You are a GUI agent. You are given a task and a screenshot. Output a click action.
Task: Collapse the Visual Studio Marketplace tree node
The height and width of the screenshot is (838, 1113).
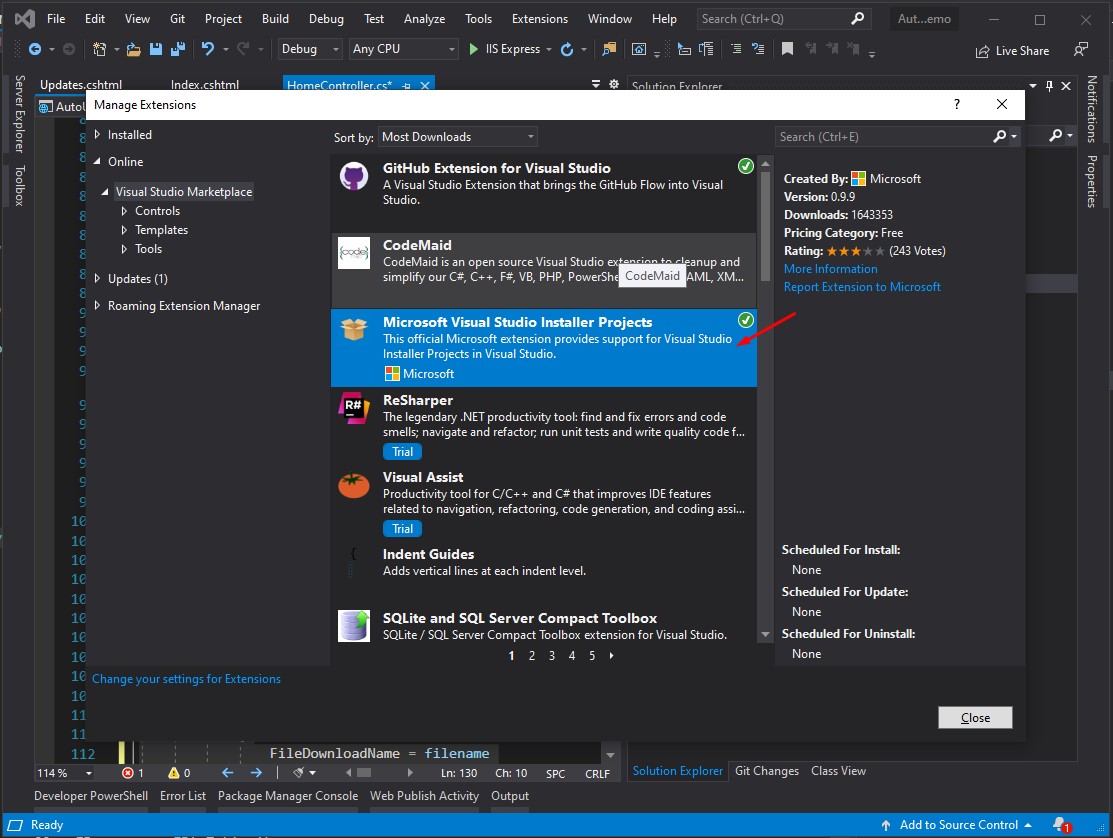point(107,191)
